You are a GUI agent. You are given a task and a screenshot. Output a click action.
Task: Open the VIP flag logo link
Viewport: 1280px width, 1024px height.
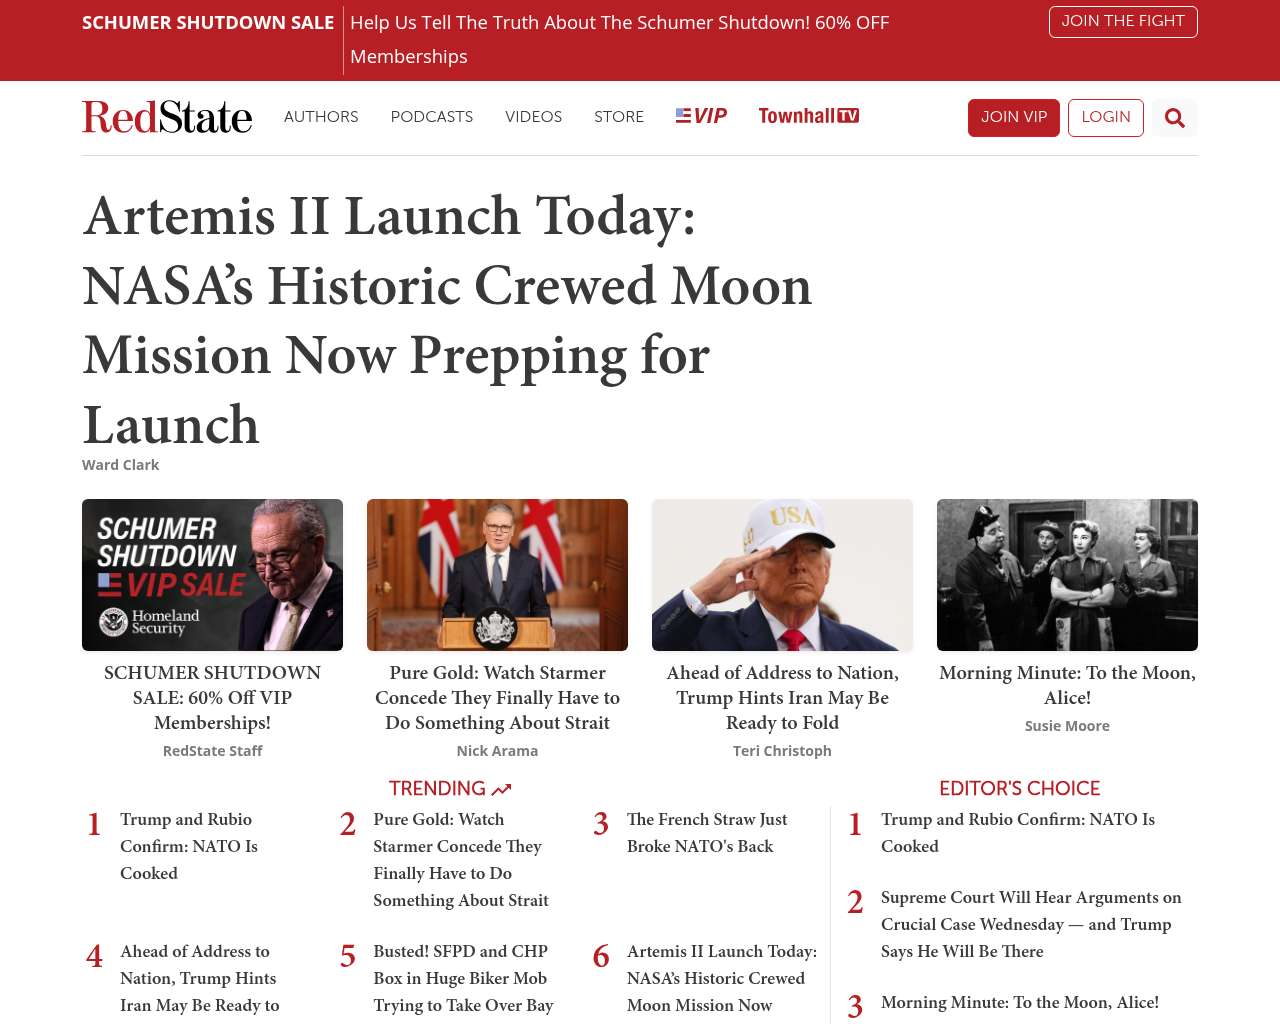(x=701, y=116)
